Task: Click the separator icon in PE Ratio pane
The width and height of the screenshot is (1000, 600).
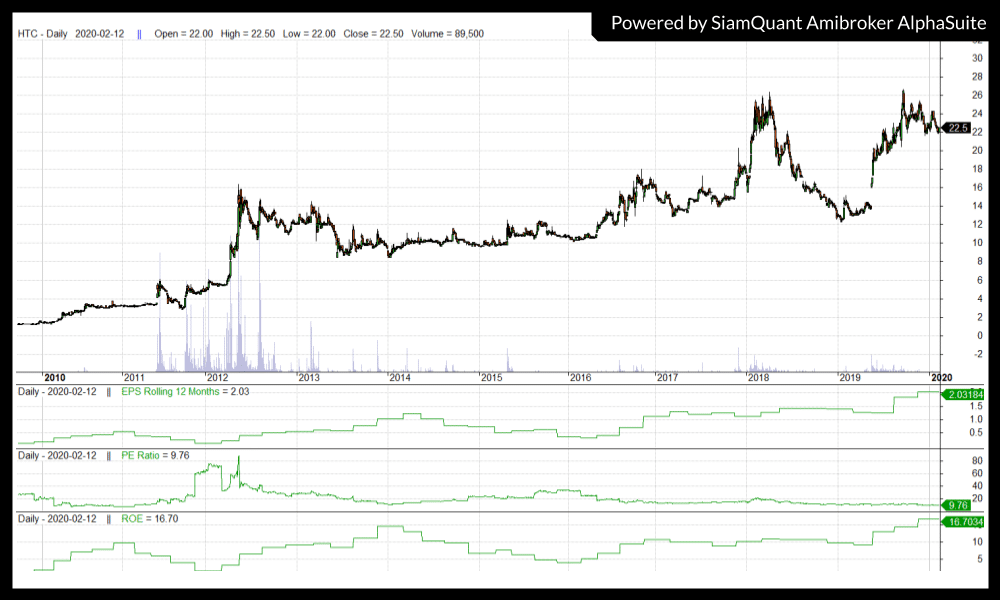Action: [x=108, y=456]
